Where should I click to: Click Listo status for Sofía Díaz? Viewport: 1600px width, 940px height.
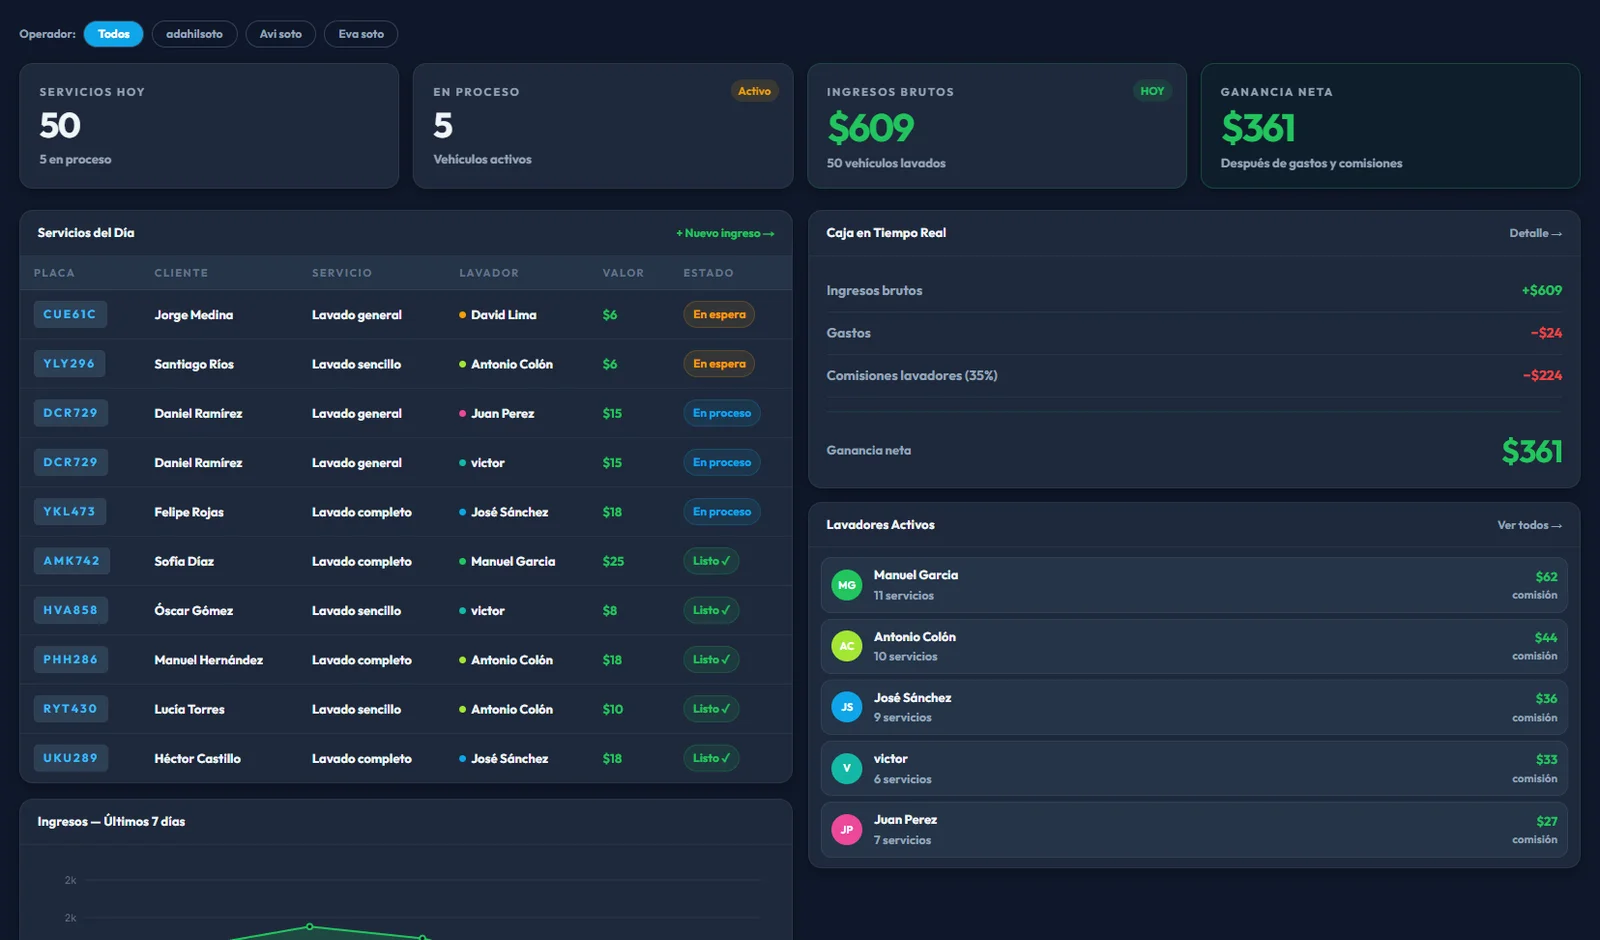click(711, 560)
